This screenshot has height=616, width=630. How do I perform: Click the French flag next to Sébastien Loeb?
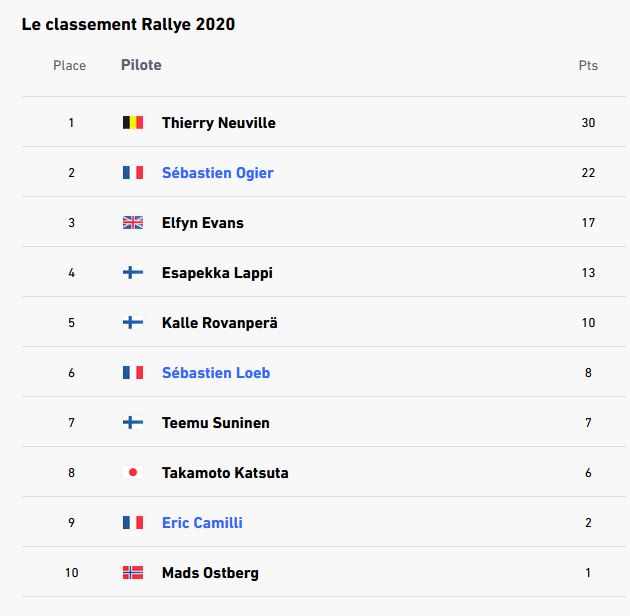point(133,372)
